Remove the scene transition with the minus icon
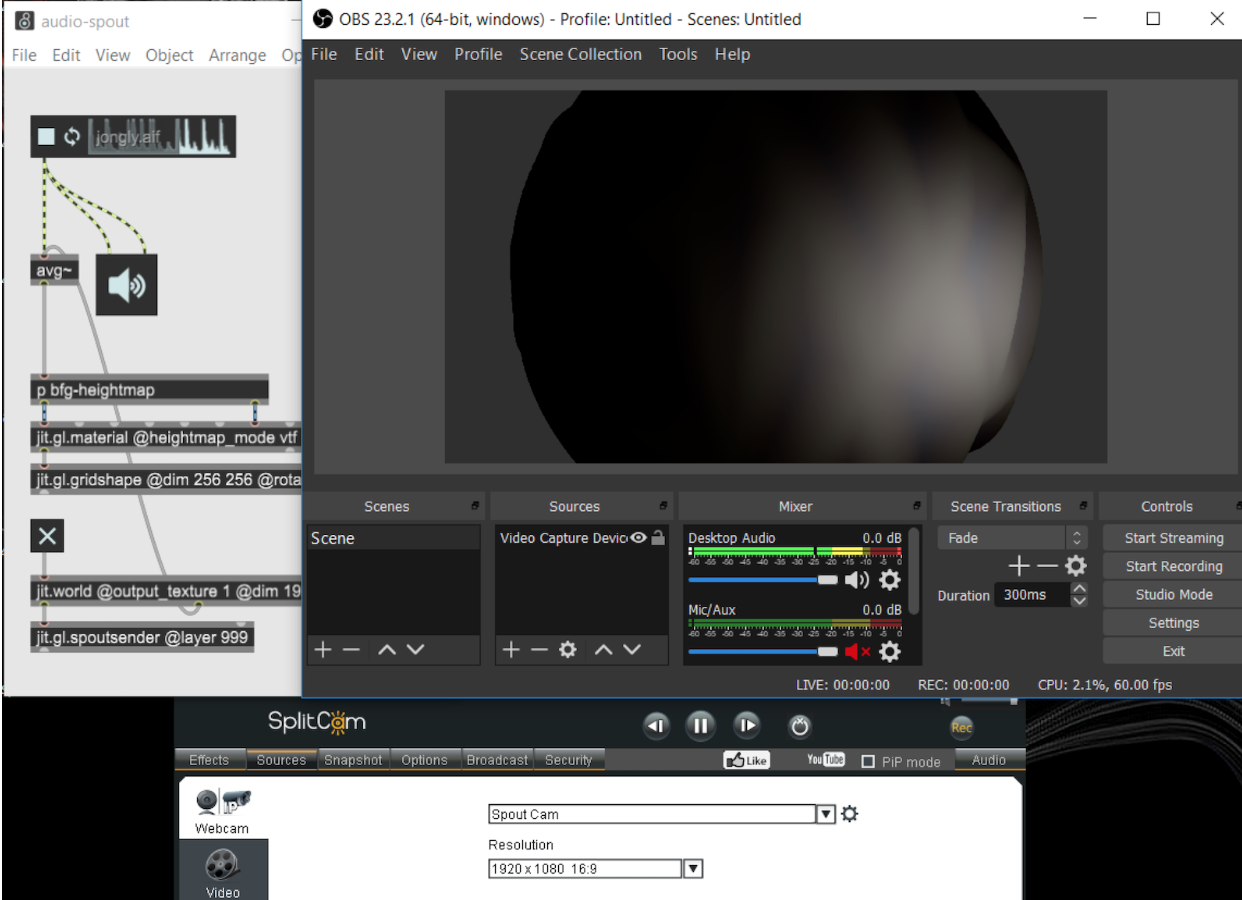This screenshot has height=900, width=1242. 1046,566
